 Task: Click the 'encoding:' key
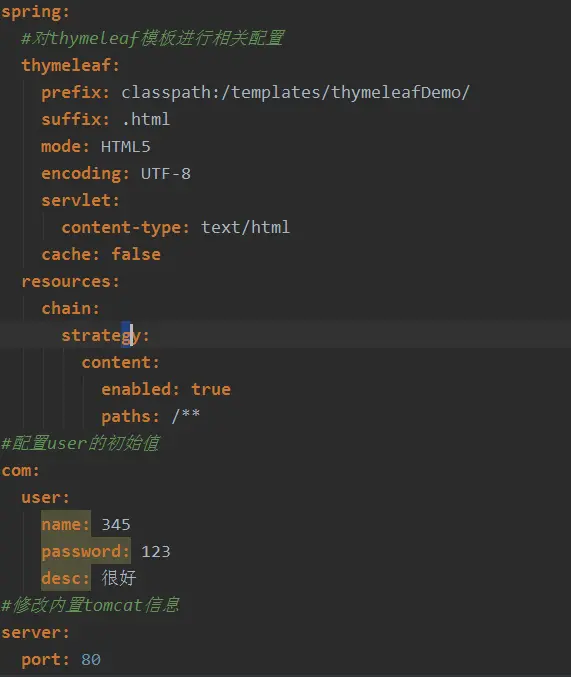[86, 174]
